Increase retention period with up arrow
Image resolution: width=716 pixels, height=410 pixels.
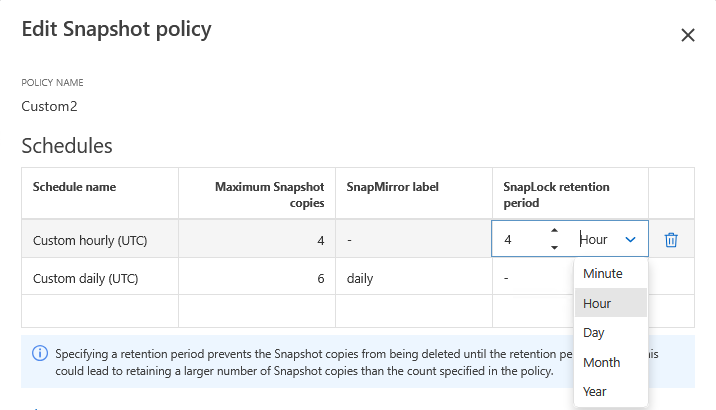click(x=554, y=232)
